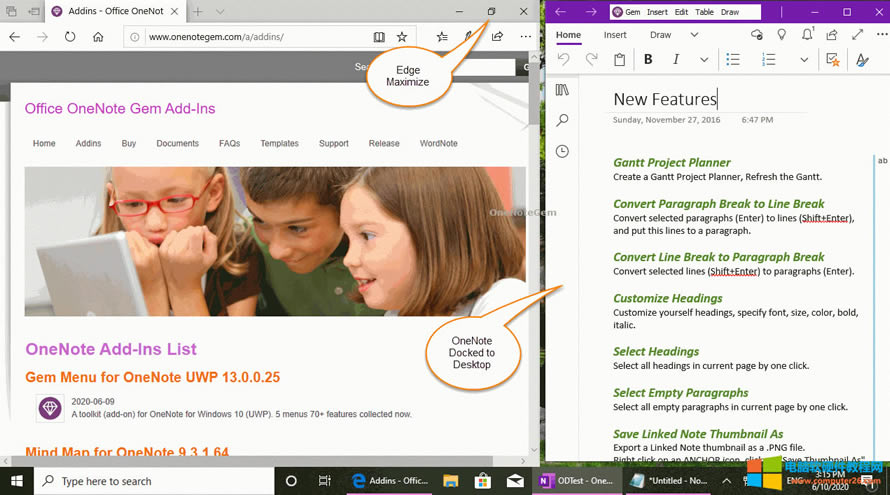
Task: Toggle bulleted list in OneNote
Action: coord(733,60)
